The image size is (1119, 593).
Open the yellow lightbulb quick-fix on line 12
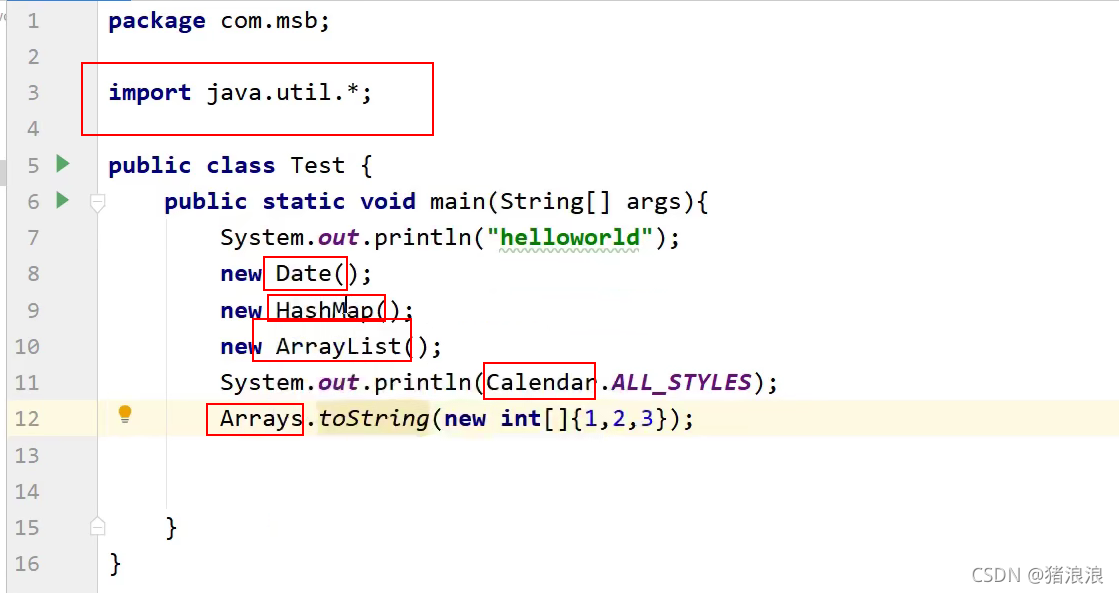(125, 415)
